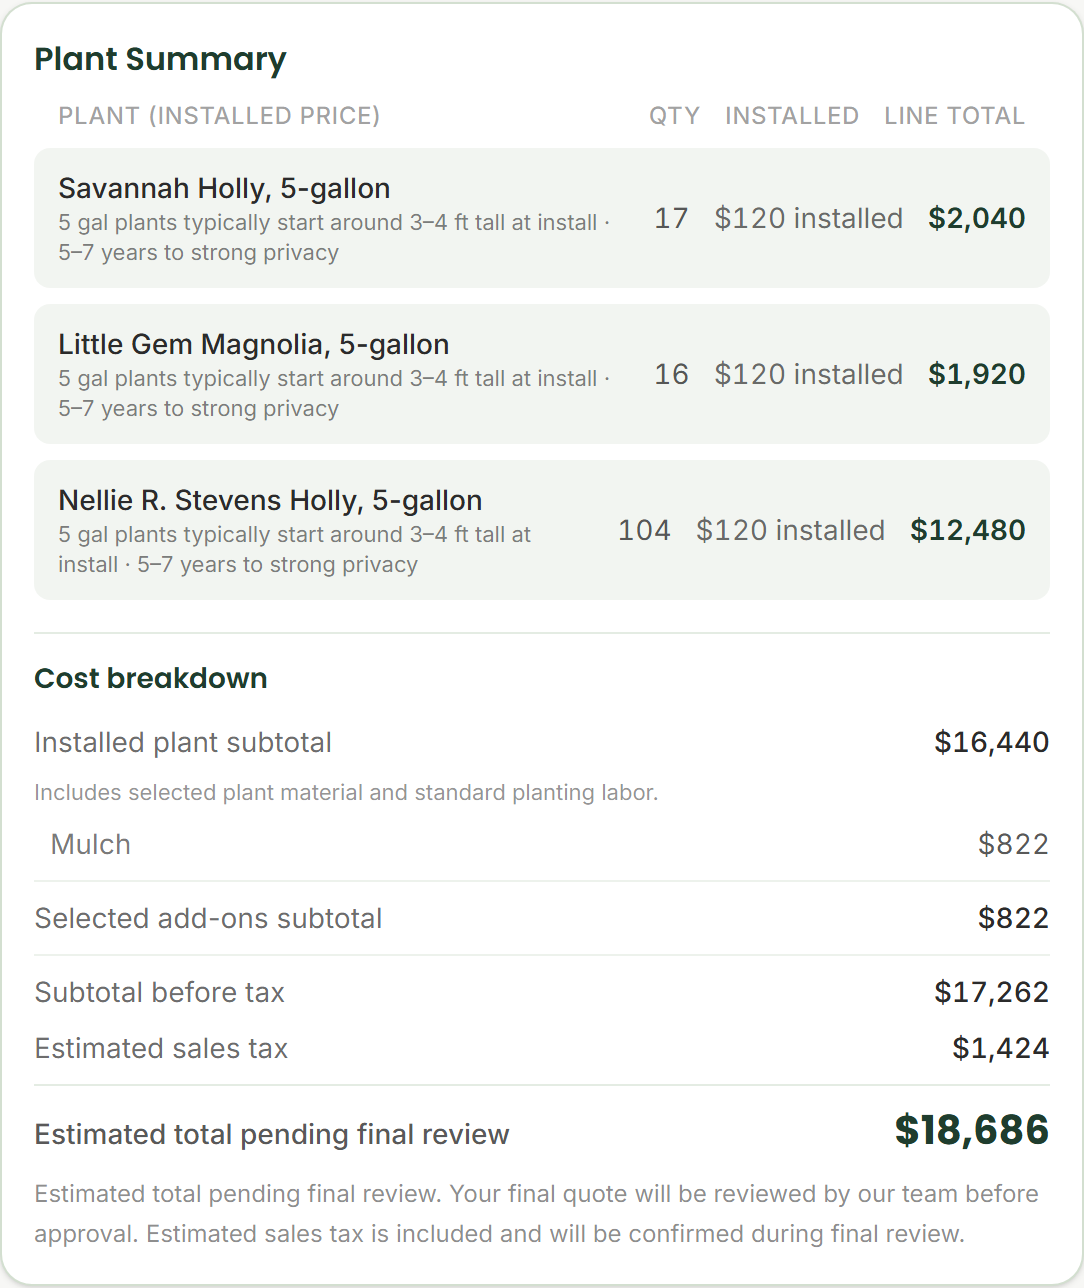Select the Nellie R. Stevens Holly, 5-gallon title

pos(270,500)
